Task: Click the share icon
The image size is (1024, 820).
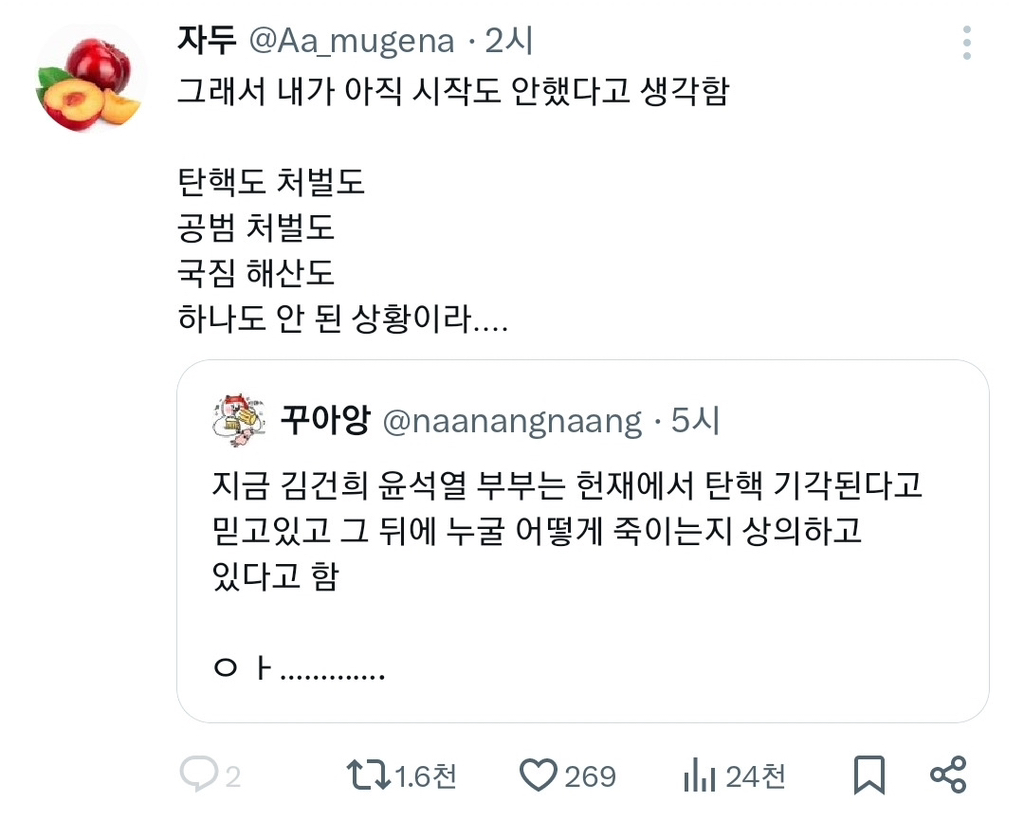Action: pyautogui.click(x=948, y=775)
